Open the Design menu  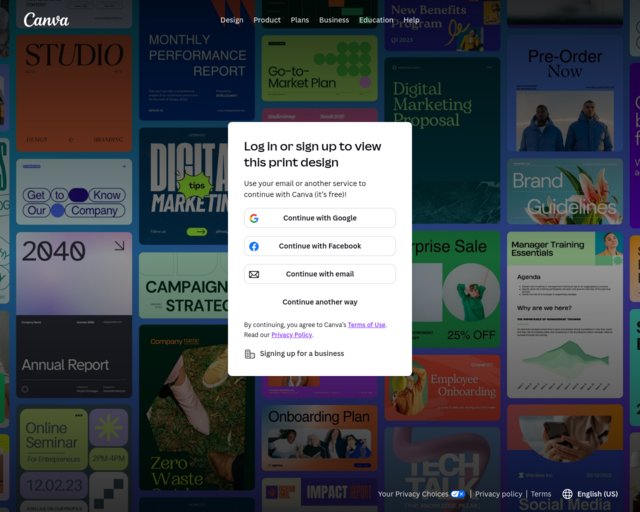tap(231, 20)
